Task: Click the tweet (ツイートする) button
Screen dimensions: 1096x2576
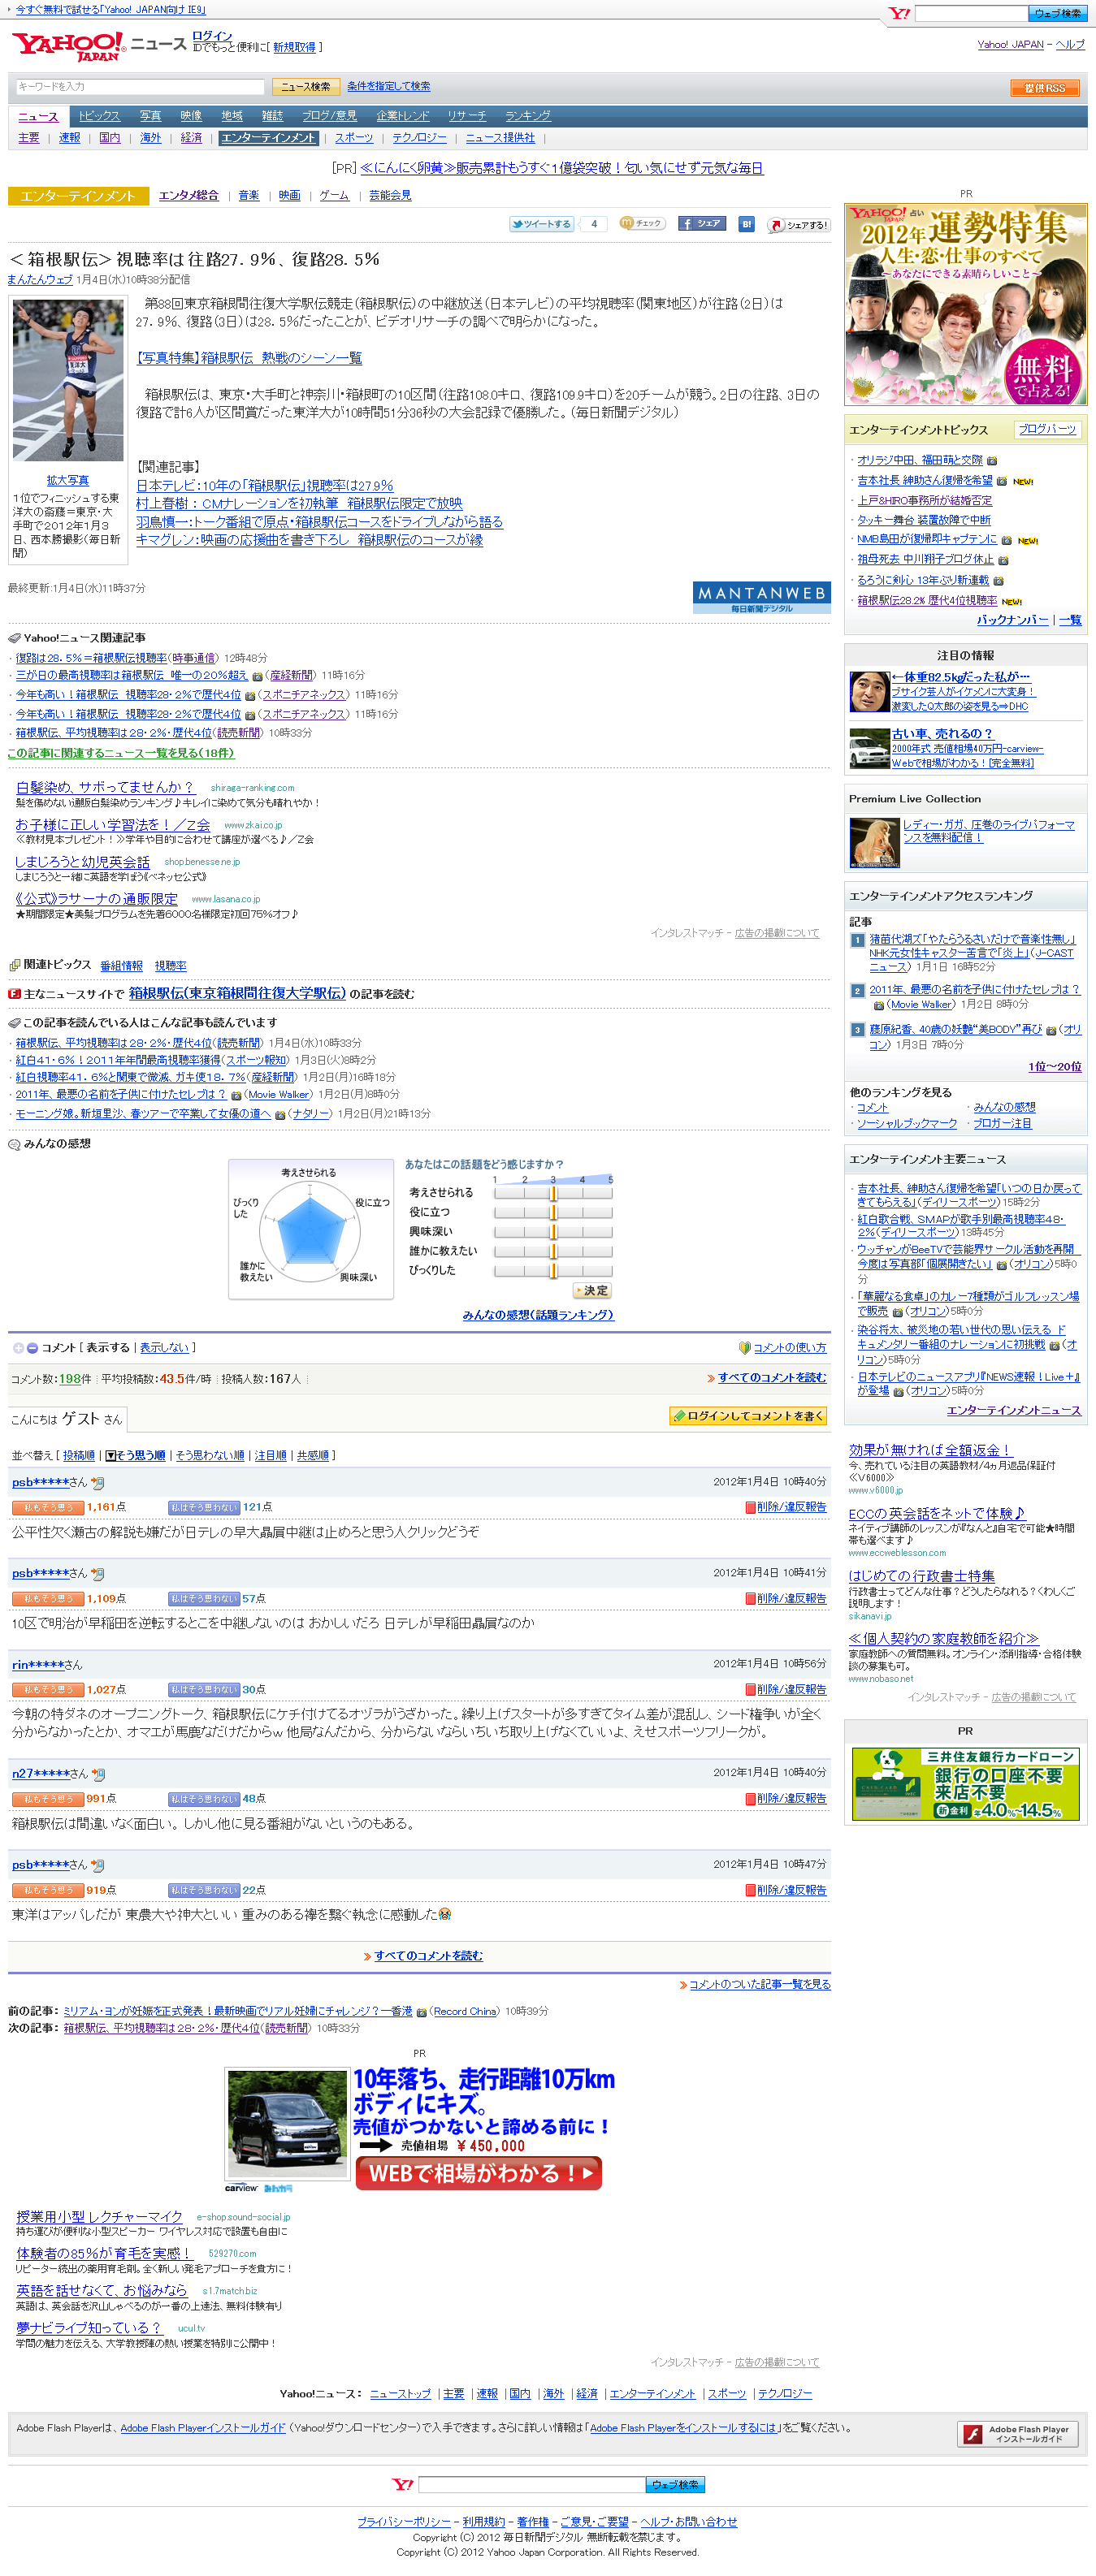Action: coord(541,224)
